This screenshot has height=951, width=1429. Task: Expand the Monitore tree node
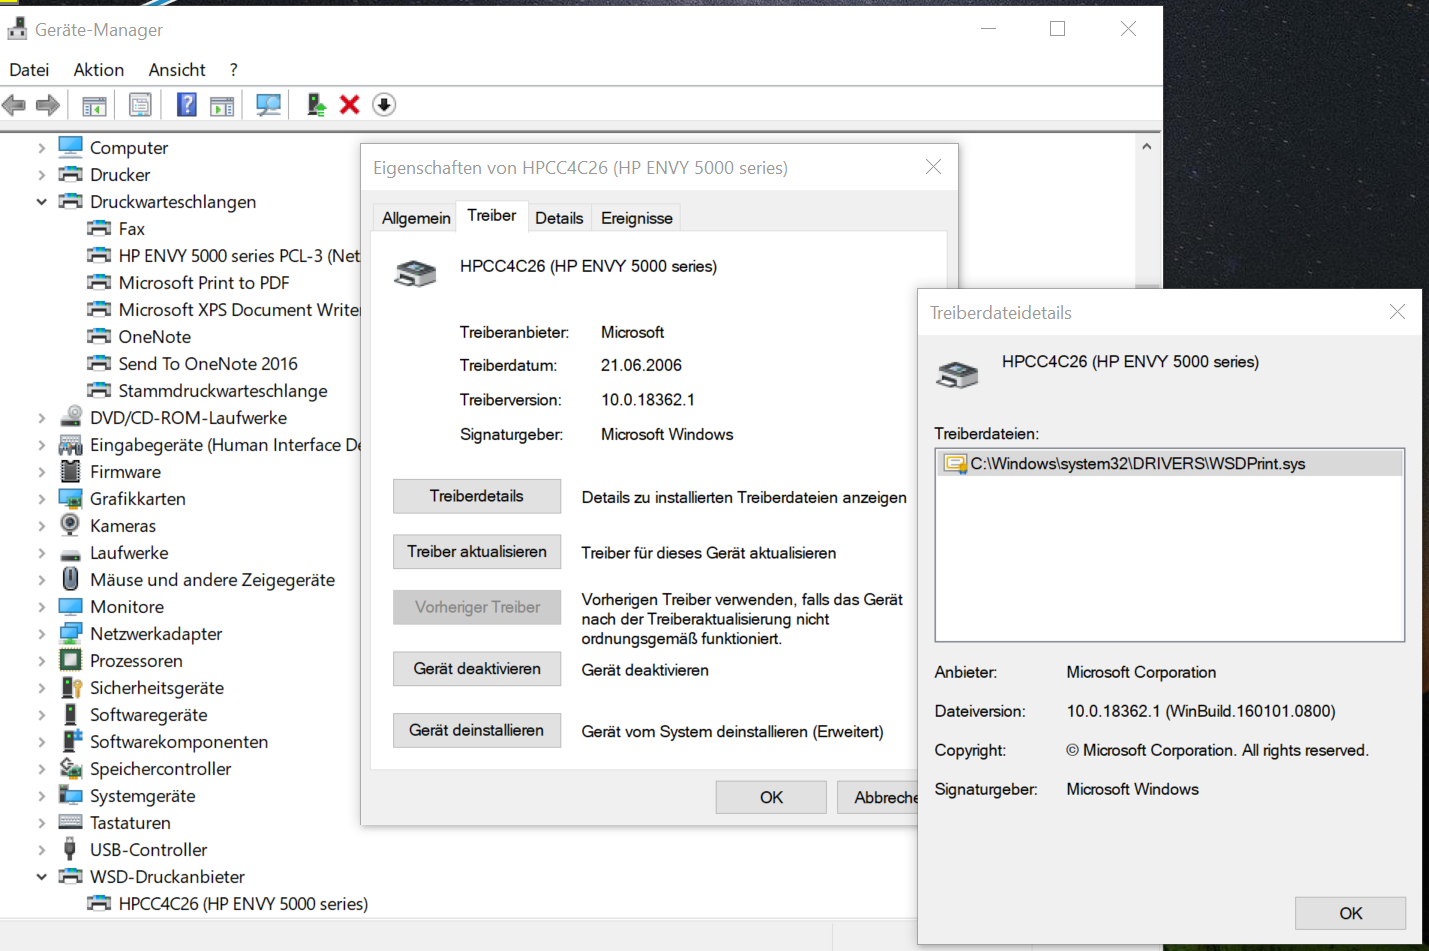(x=41, y=607)
